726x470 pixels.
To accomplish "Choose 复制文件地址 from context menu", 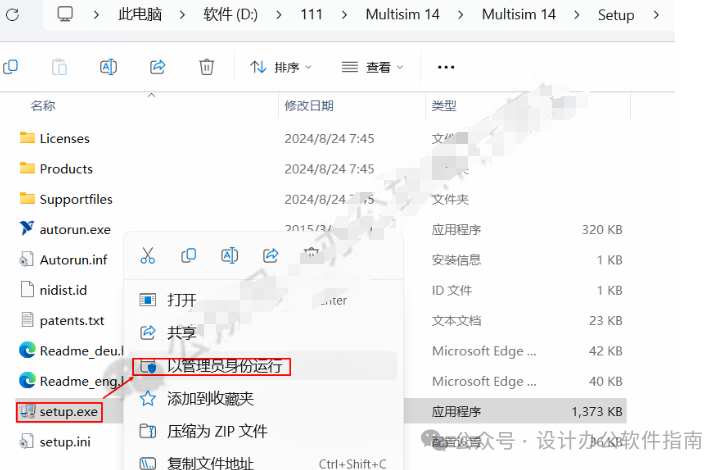I will pyautogui.click(x=210, y=463).
